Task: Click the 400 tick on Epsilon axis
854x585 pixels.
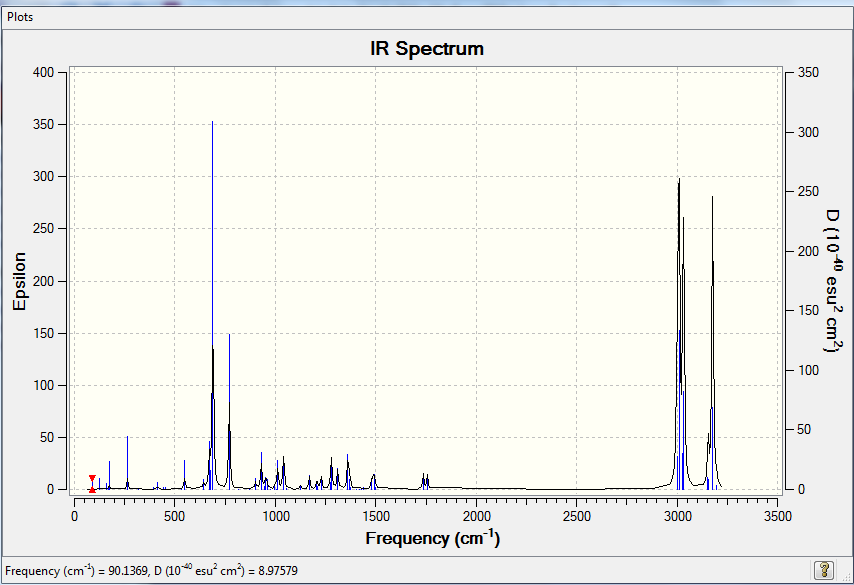Action: coord(44,72)
